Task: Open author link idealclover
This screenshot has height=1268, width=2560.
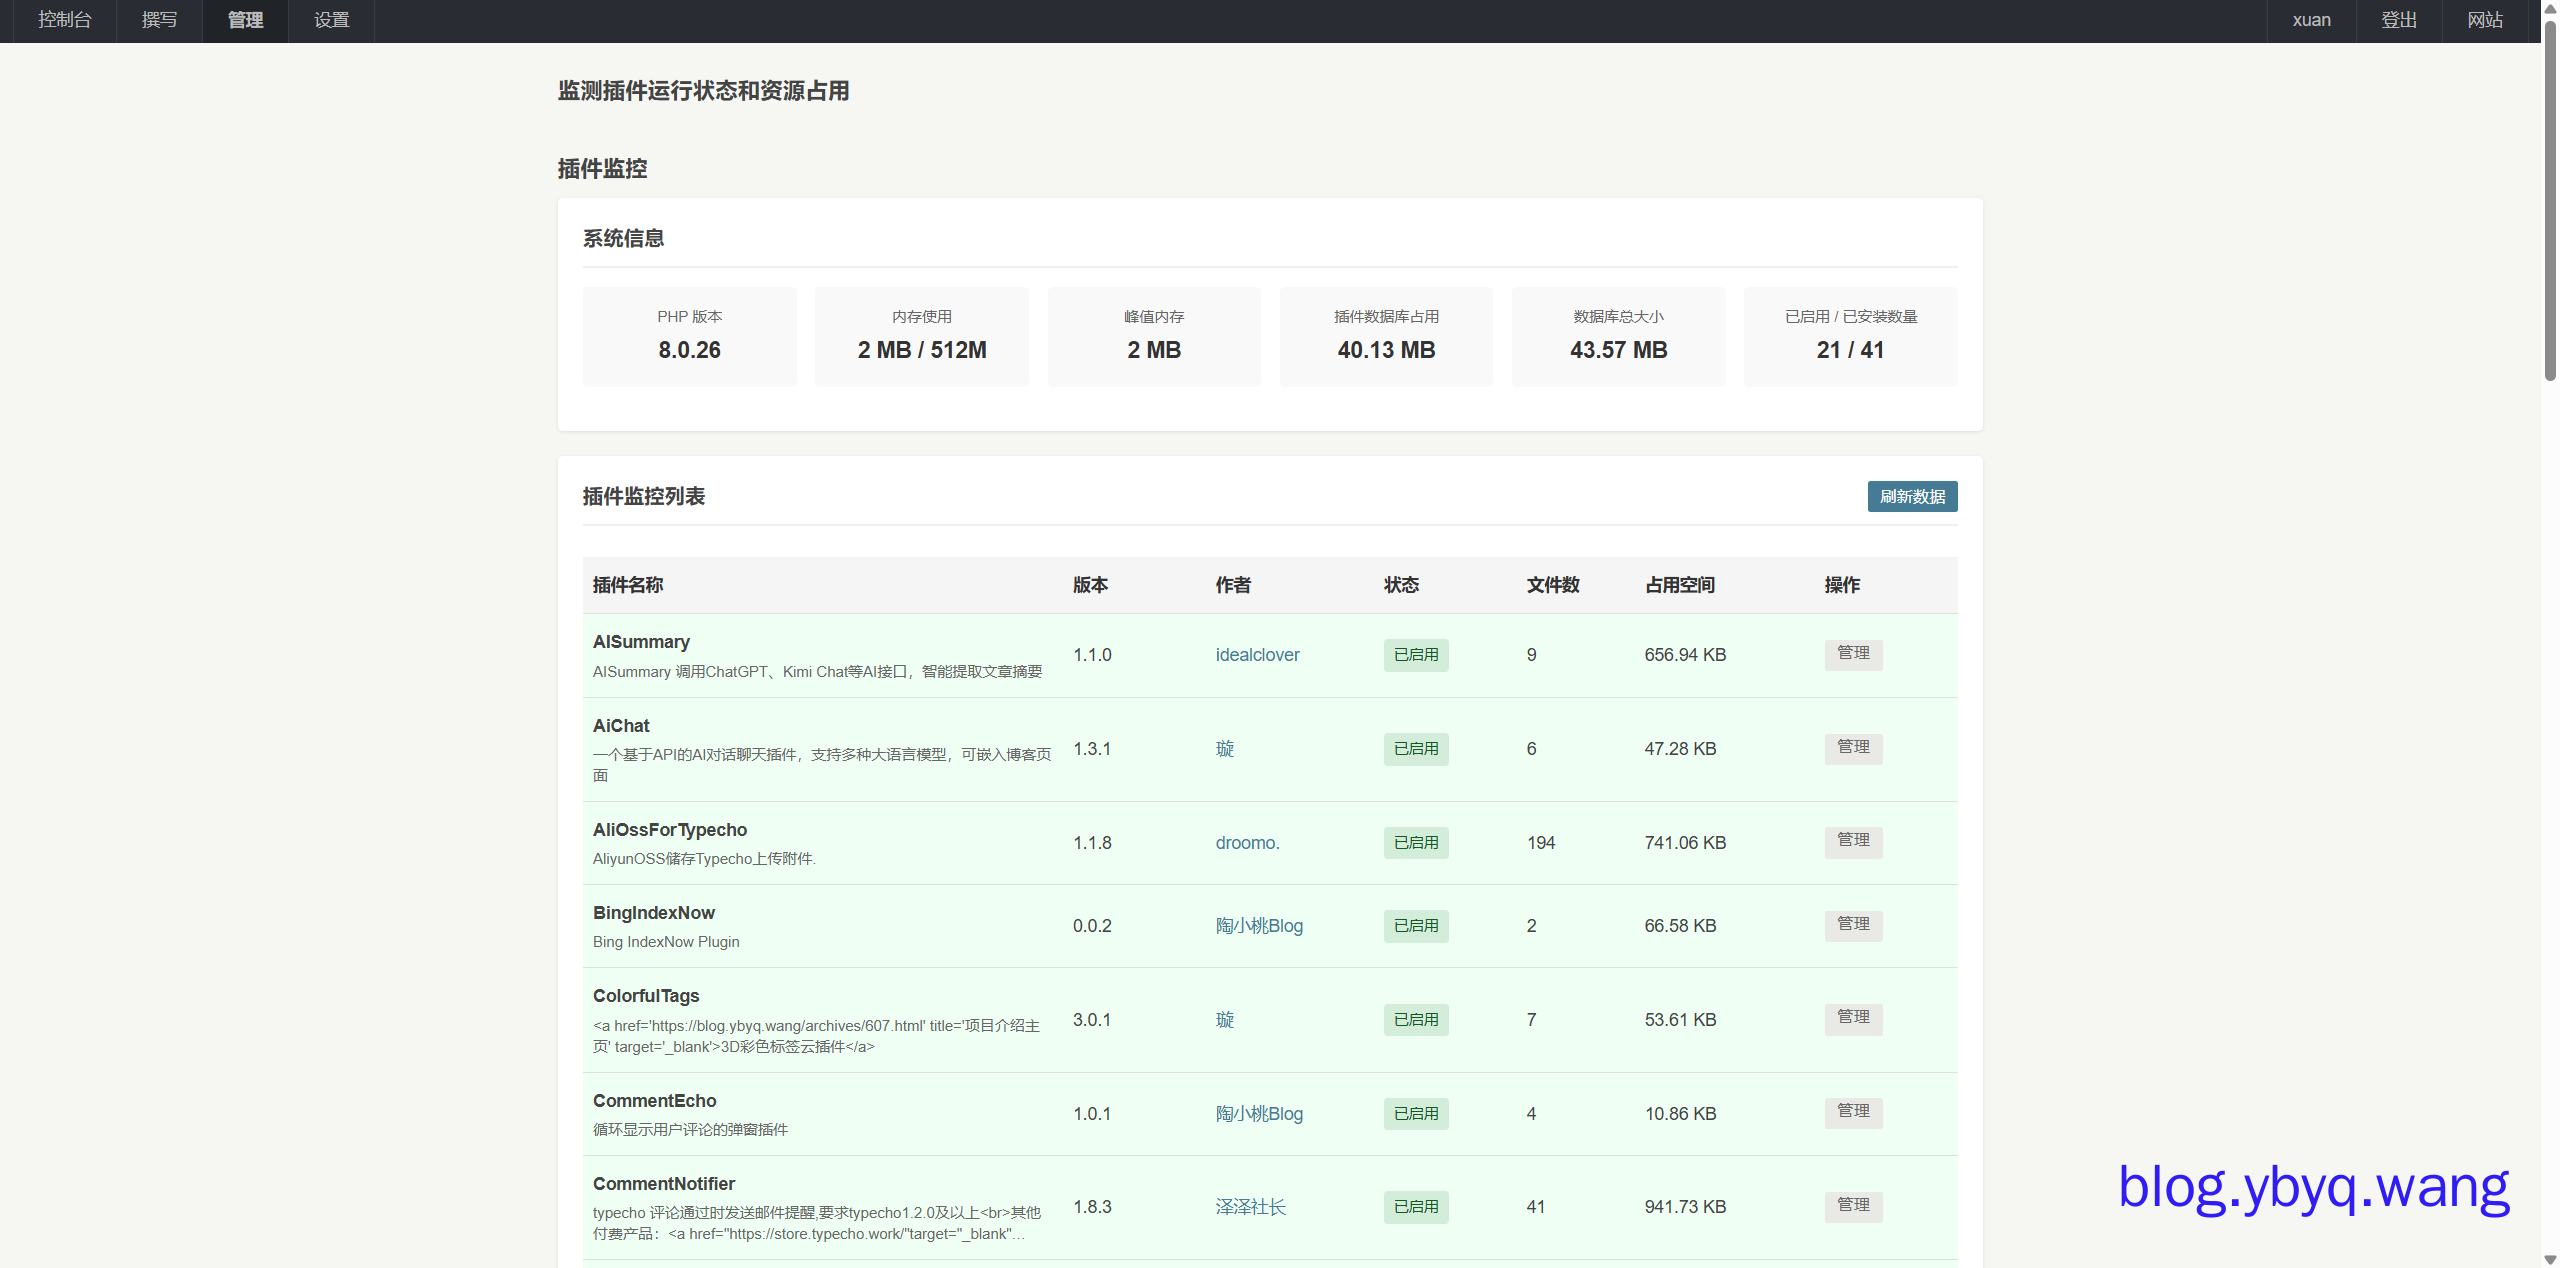Action: pos(1257,655)
